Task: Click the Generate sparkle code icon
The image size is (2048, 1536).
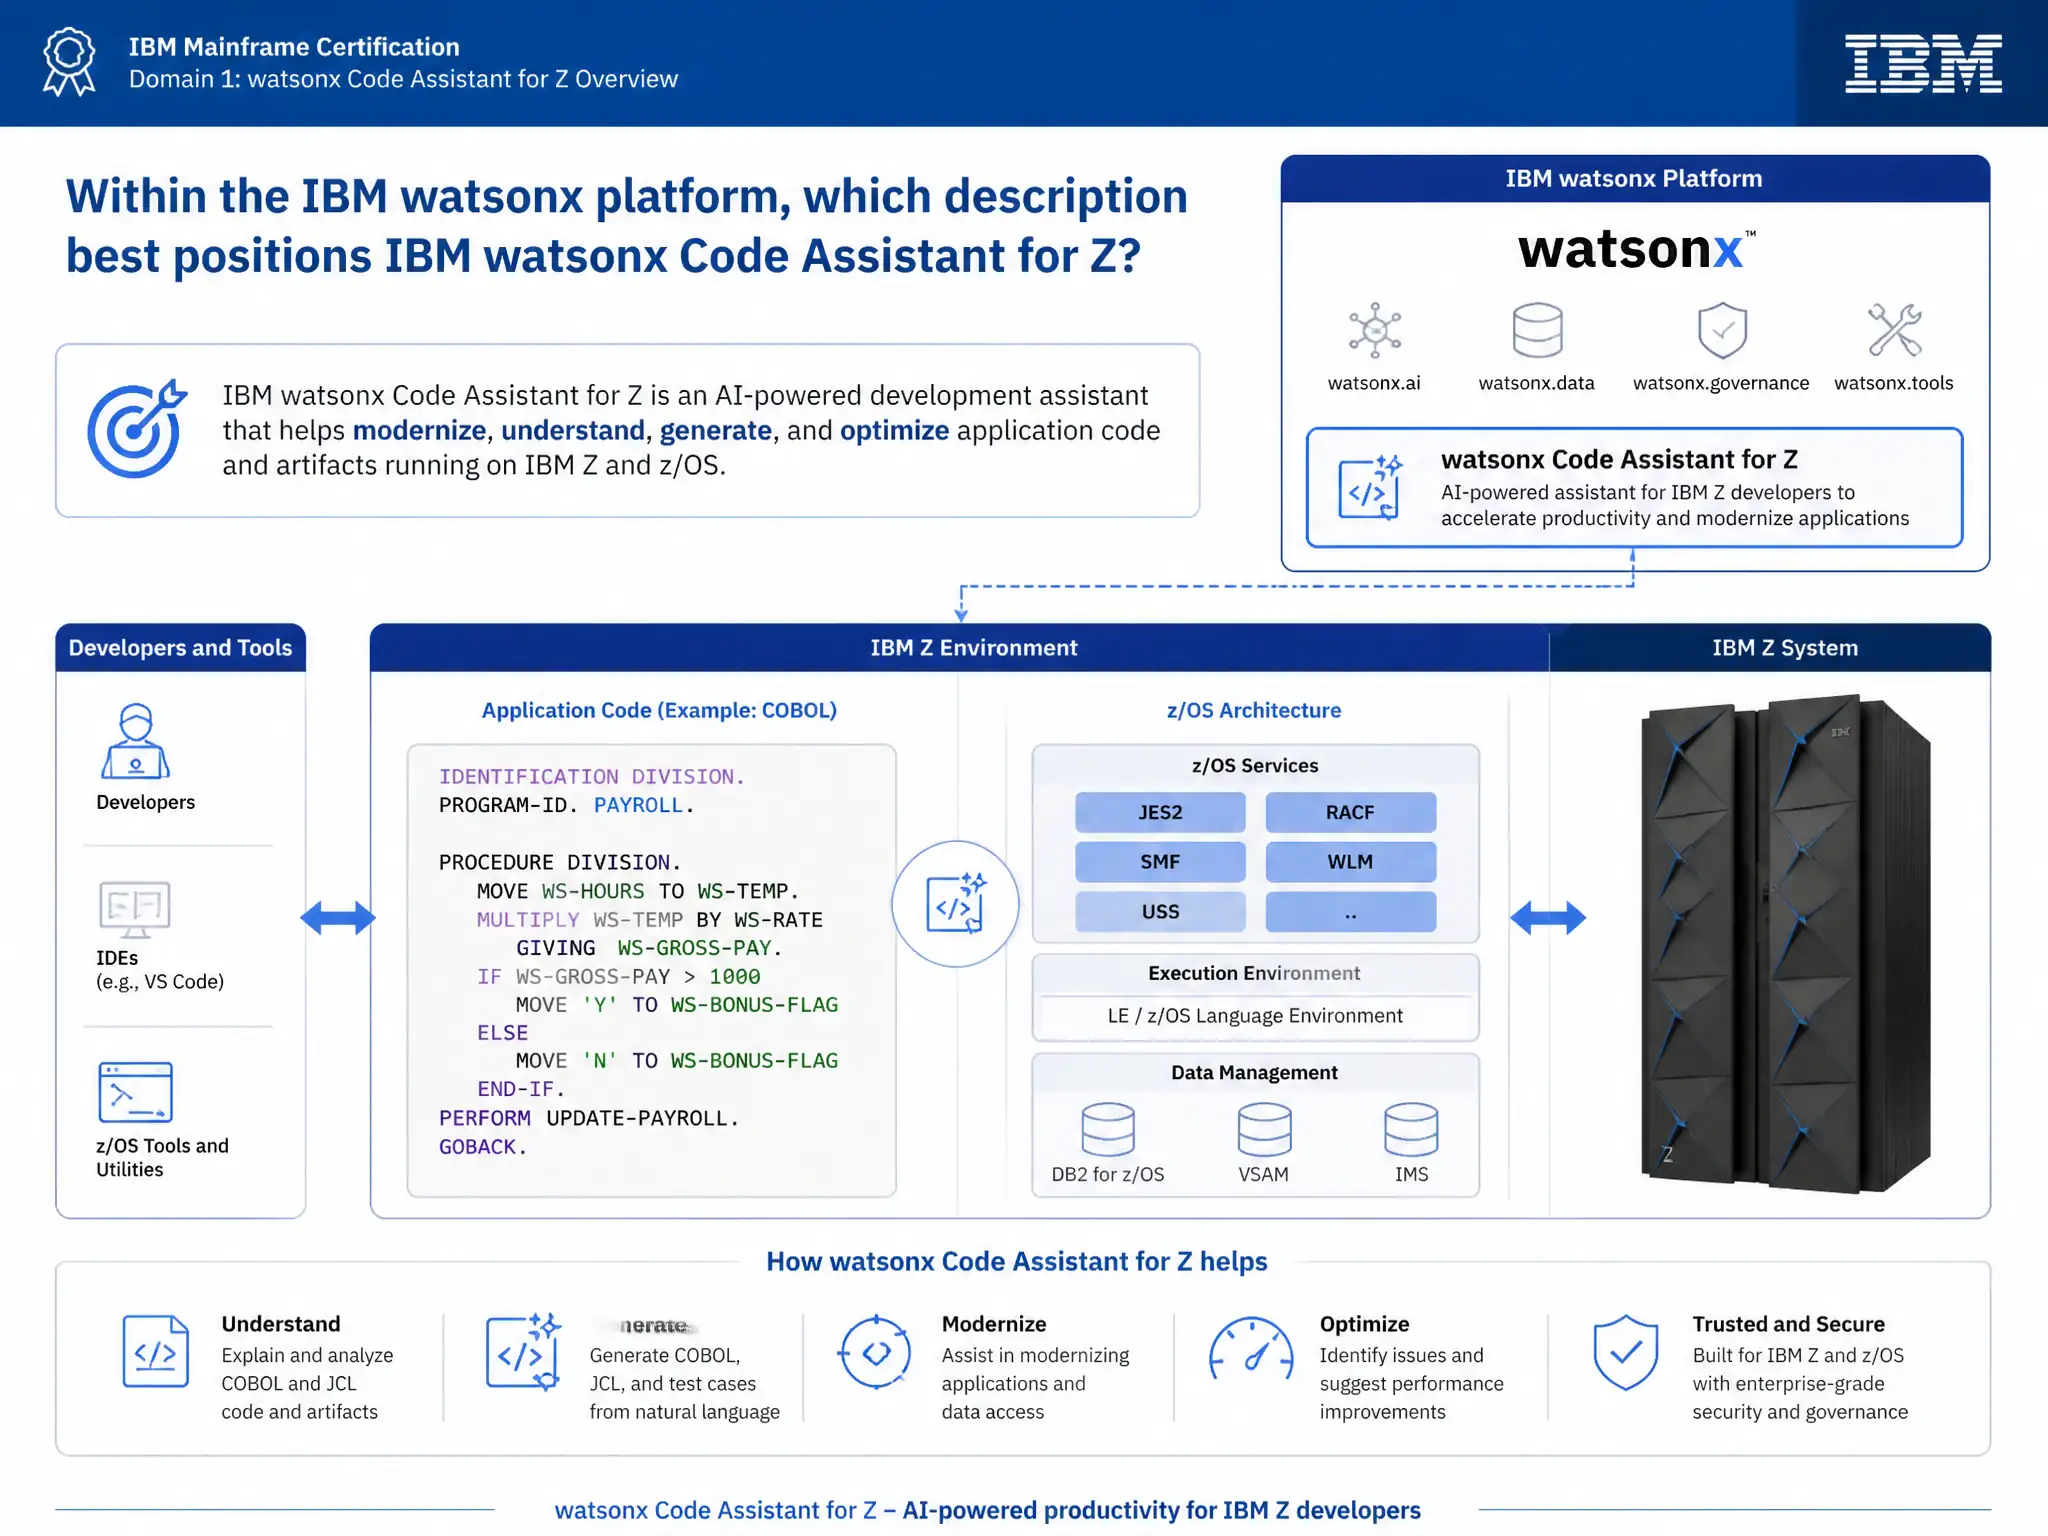Action: pos(523,1351)
